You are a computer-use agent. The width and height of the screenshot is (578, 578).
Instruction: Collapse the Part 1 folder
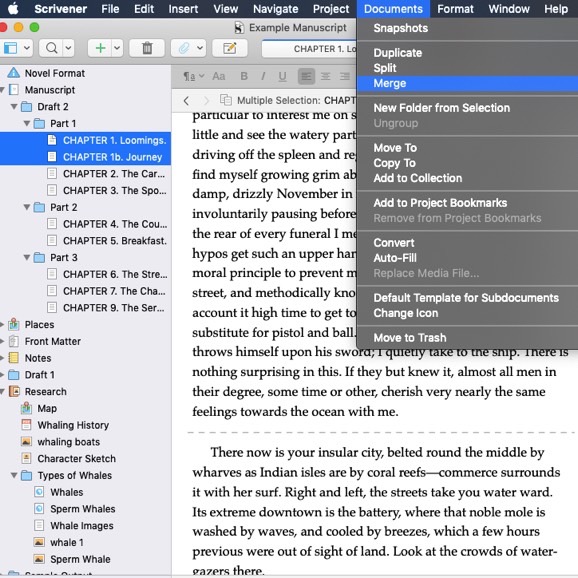(x=27, y=123)
